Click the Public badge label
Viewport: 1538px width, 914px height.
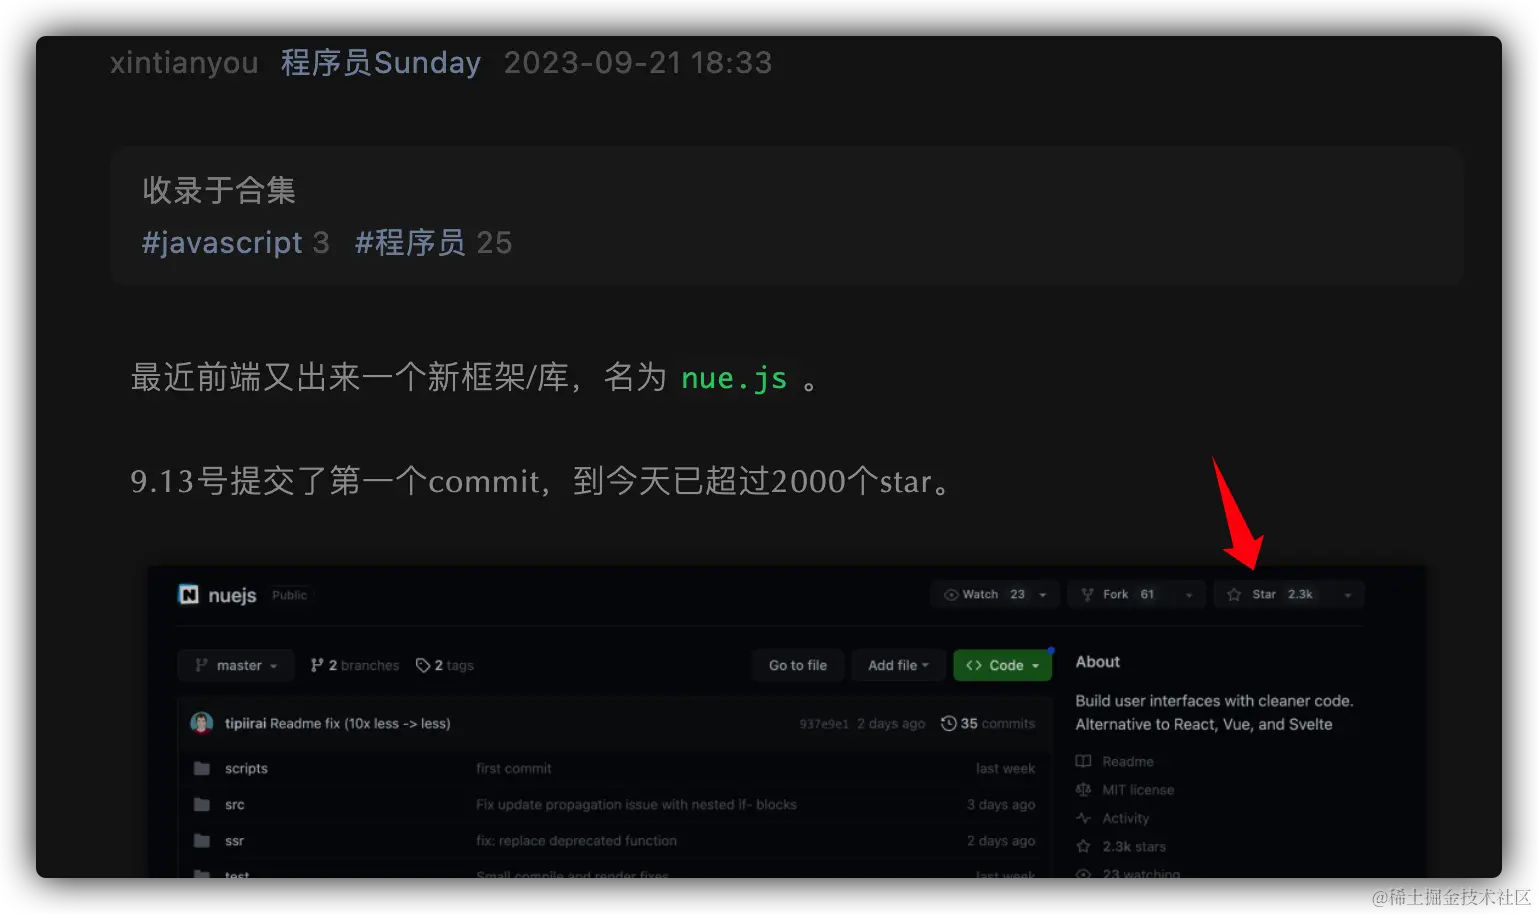coord(290,595)
